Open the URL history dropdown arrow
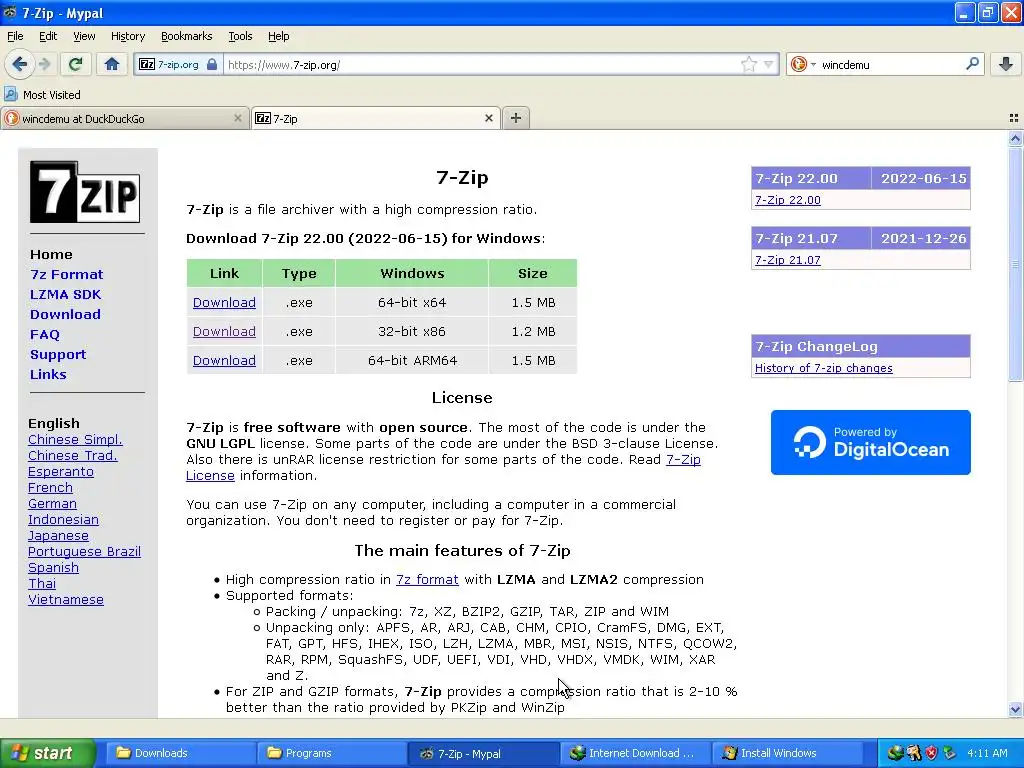 [x=769, y=64]
